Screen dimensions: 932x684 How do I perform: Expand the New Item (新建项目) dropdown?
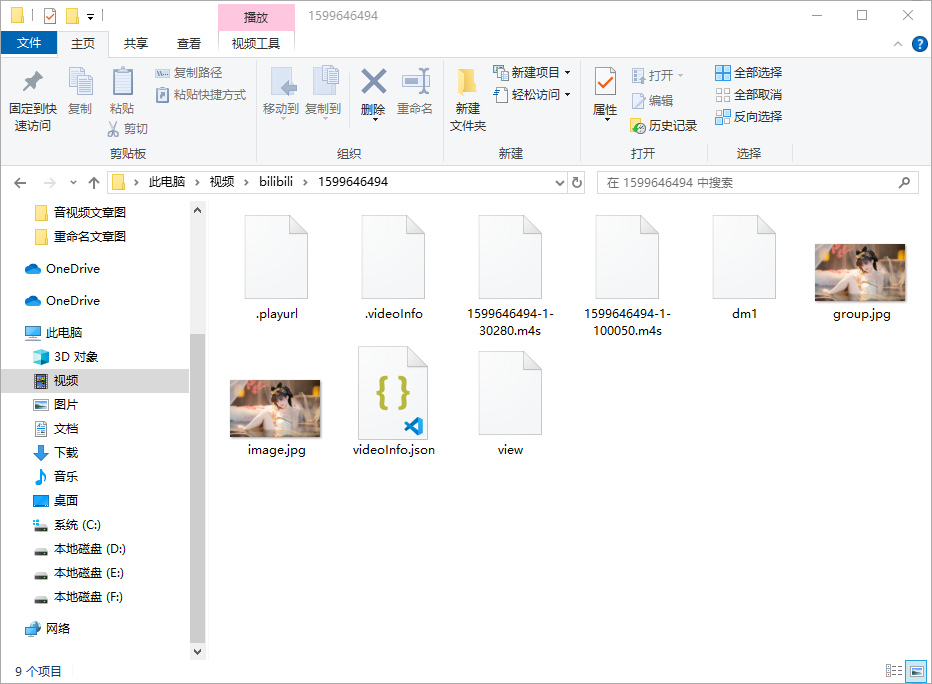[x=567, y=73]
